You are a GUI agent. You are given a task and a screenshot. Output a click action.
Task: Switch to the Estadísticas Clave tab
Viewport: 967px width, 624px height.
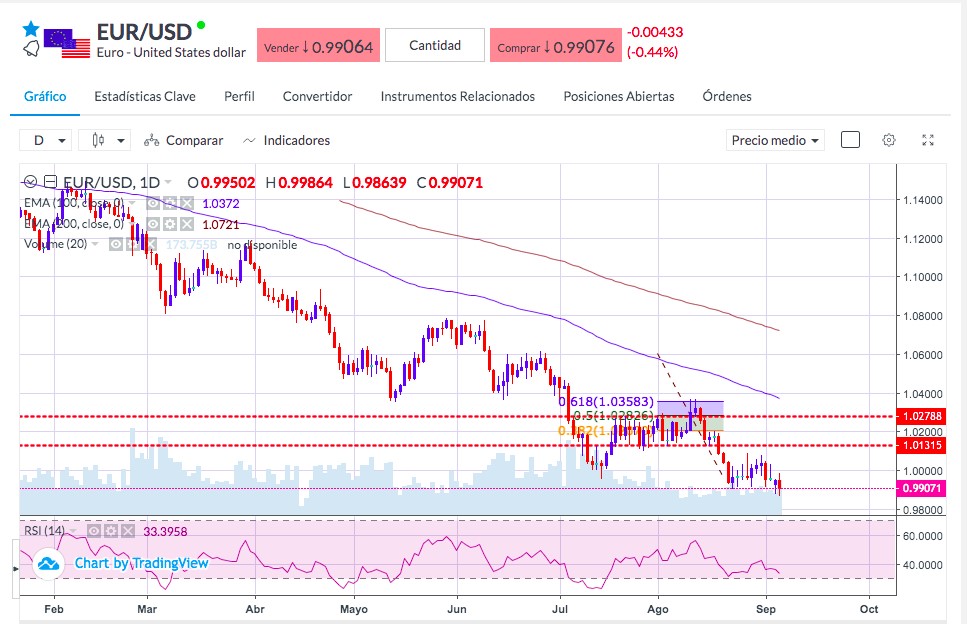145,96
